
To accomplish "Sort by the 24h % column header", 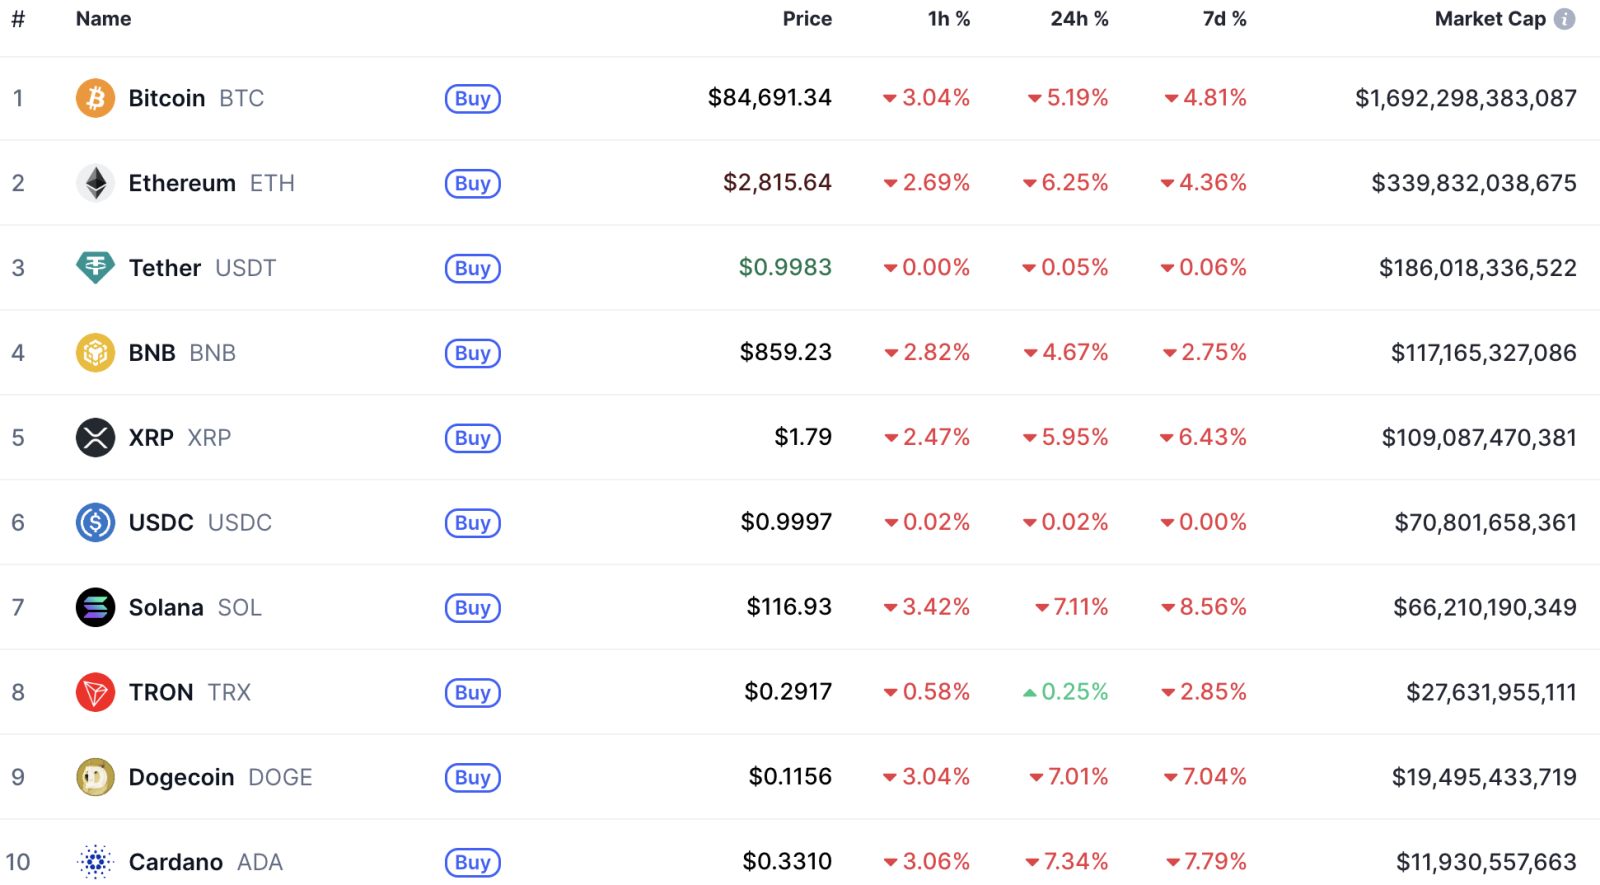I will 1079,19.
